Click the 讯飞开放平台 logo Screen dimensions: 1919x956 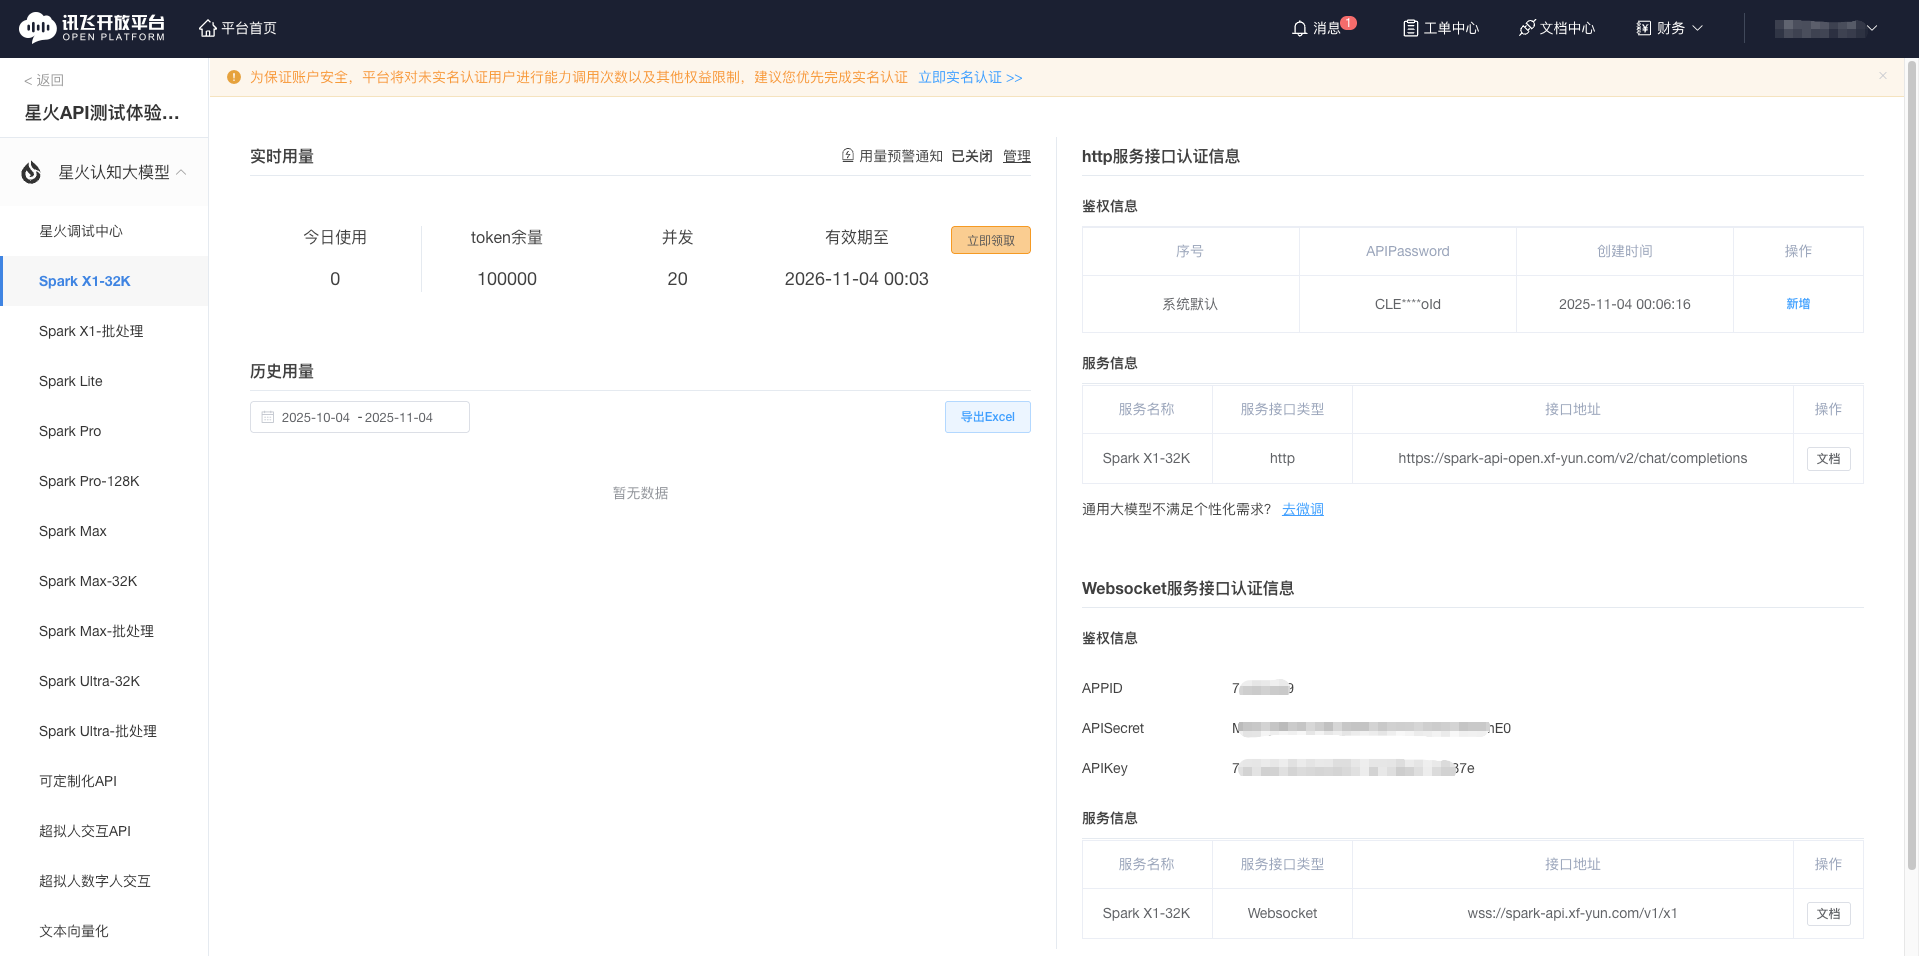coord(90,27)
